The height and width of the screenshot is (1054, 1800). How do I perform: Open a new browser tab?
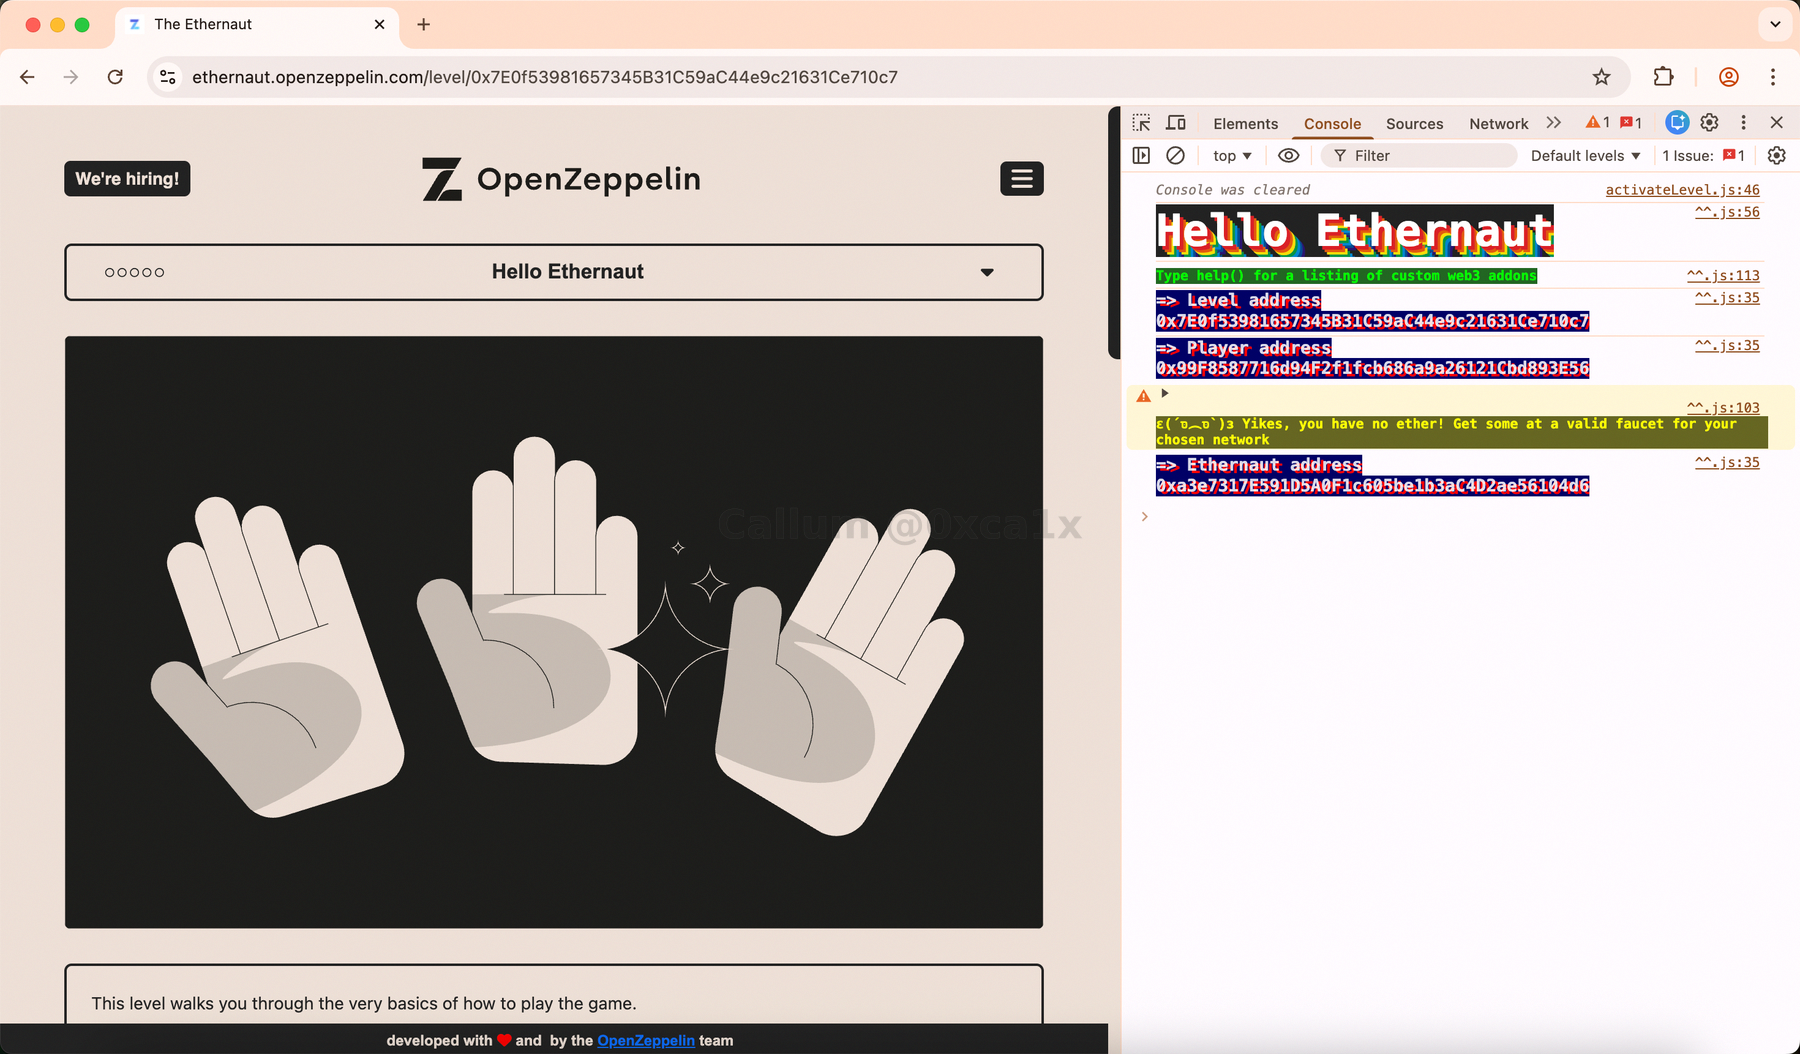(x=424, y=24)
